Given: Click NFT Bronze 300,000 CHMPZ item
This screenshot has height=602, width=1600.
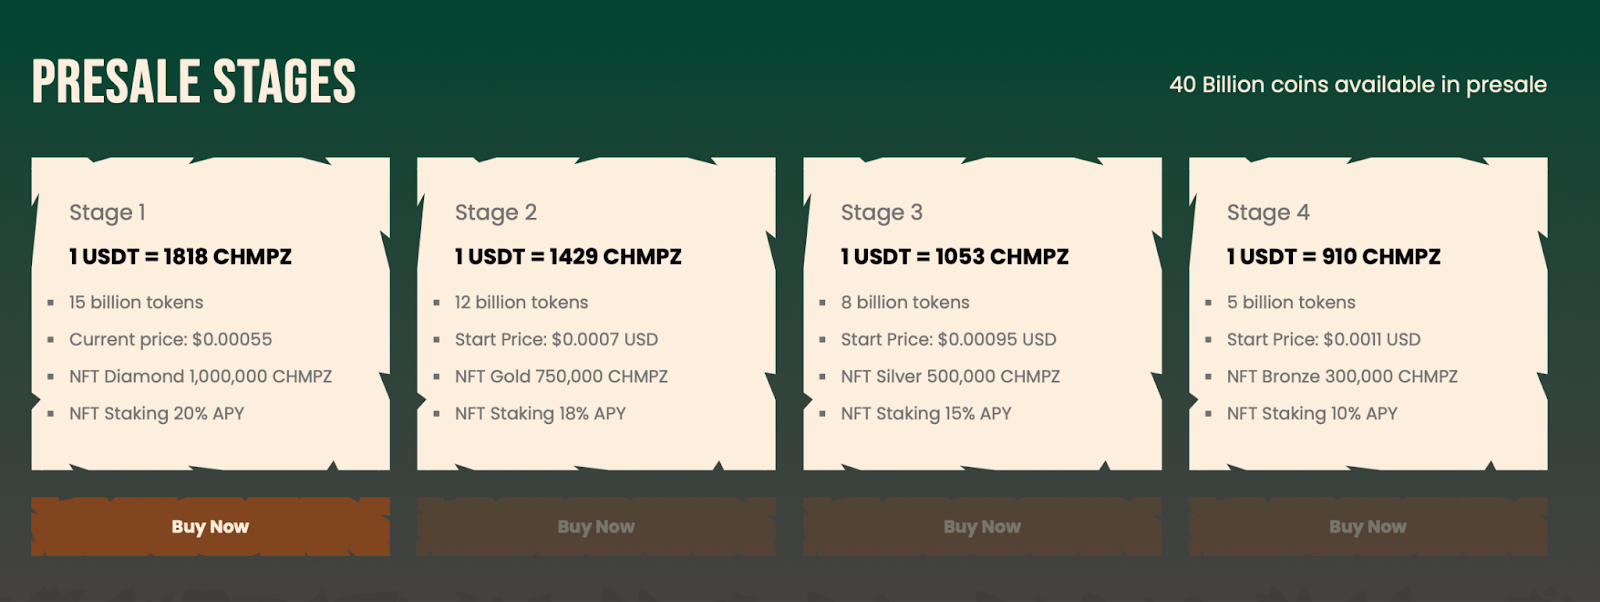Looking at the screenshot, I should click(x=1342, y=377).
